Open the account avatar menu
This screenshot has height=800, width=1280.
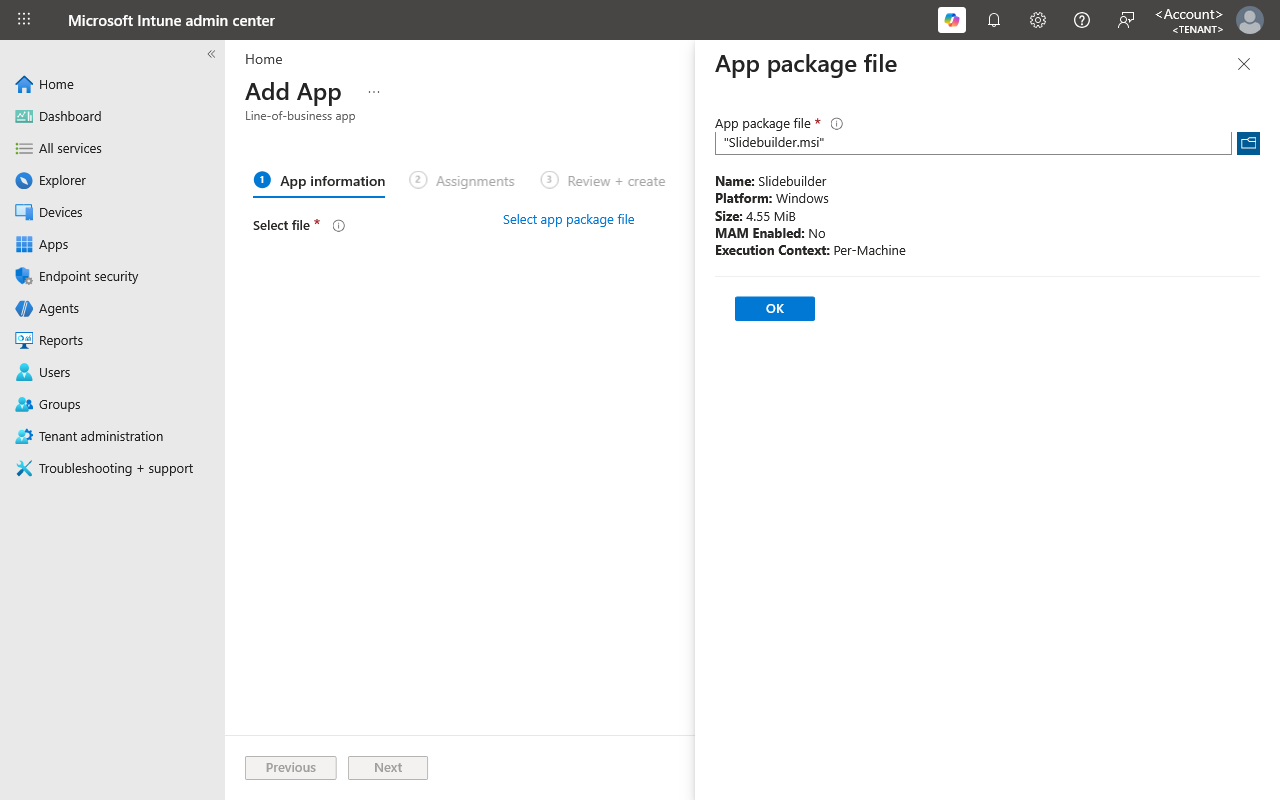pyautogui.click(x=1250, y=20)
